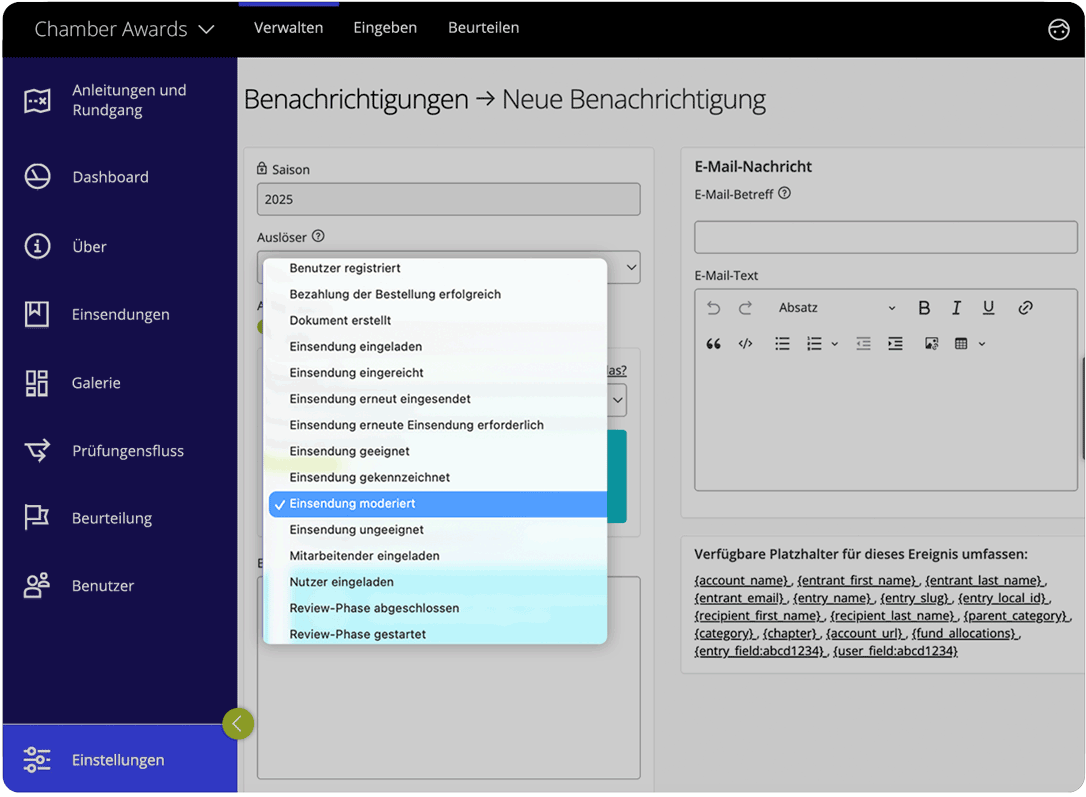Expand the numbered list style options
This screenshot has width=1086, height=797.
[x=835, y=343]
